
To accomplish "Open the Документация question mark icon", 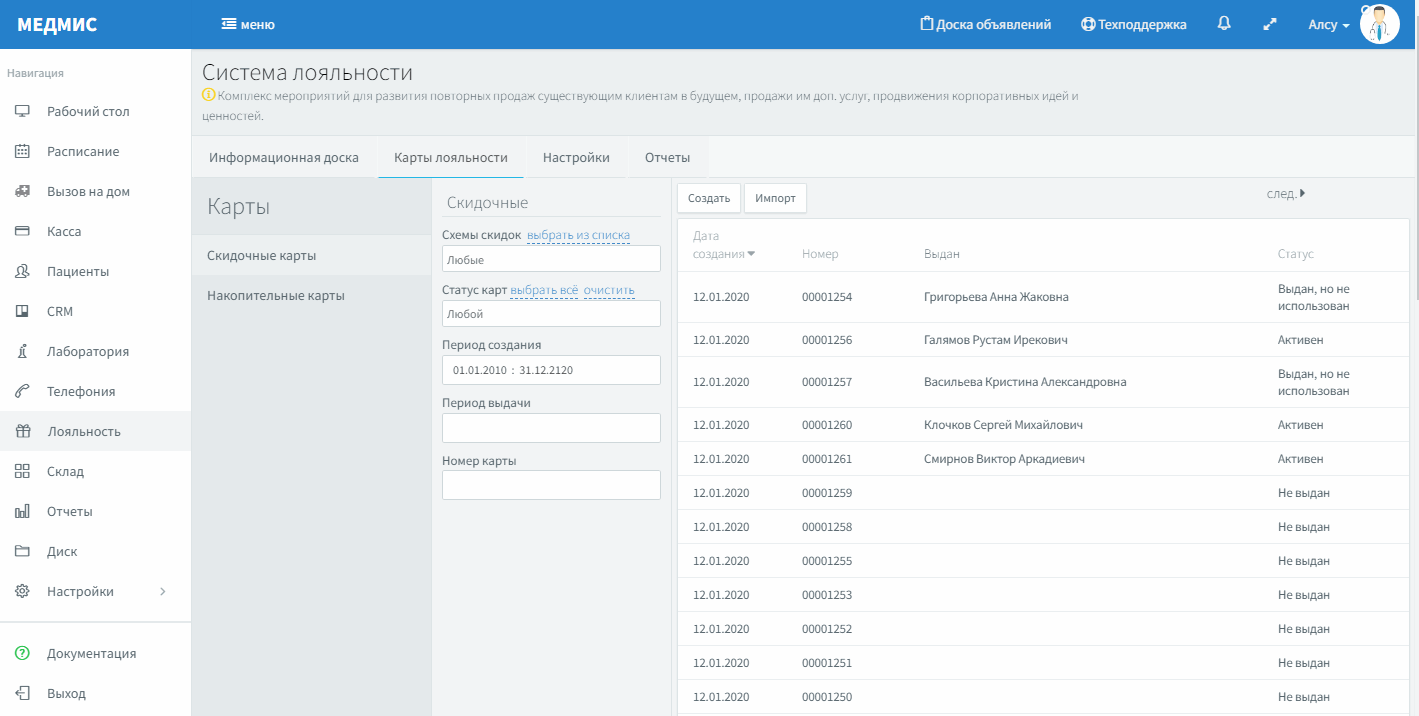I will [x=22, y=653].
